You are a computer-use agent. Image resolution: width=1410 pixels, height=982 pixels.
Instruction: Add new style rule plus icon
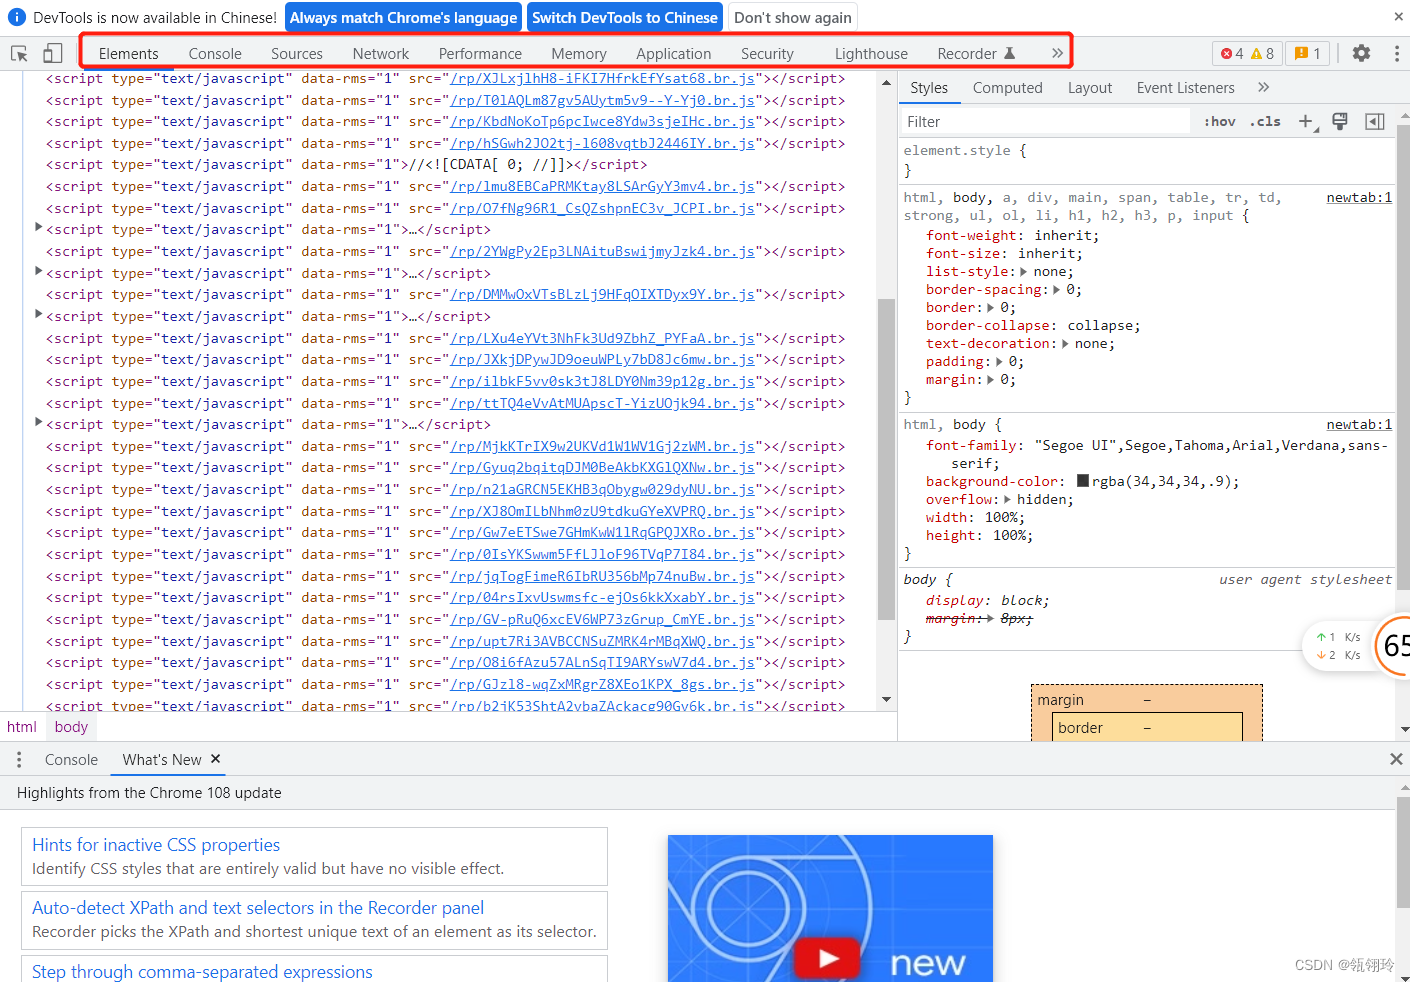point(1306,122)
